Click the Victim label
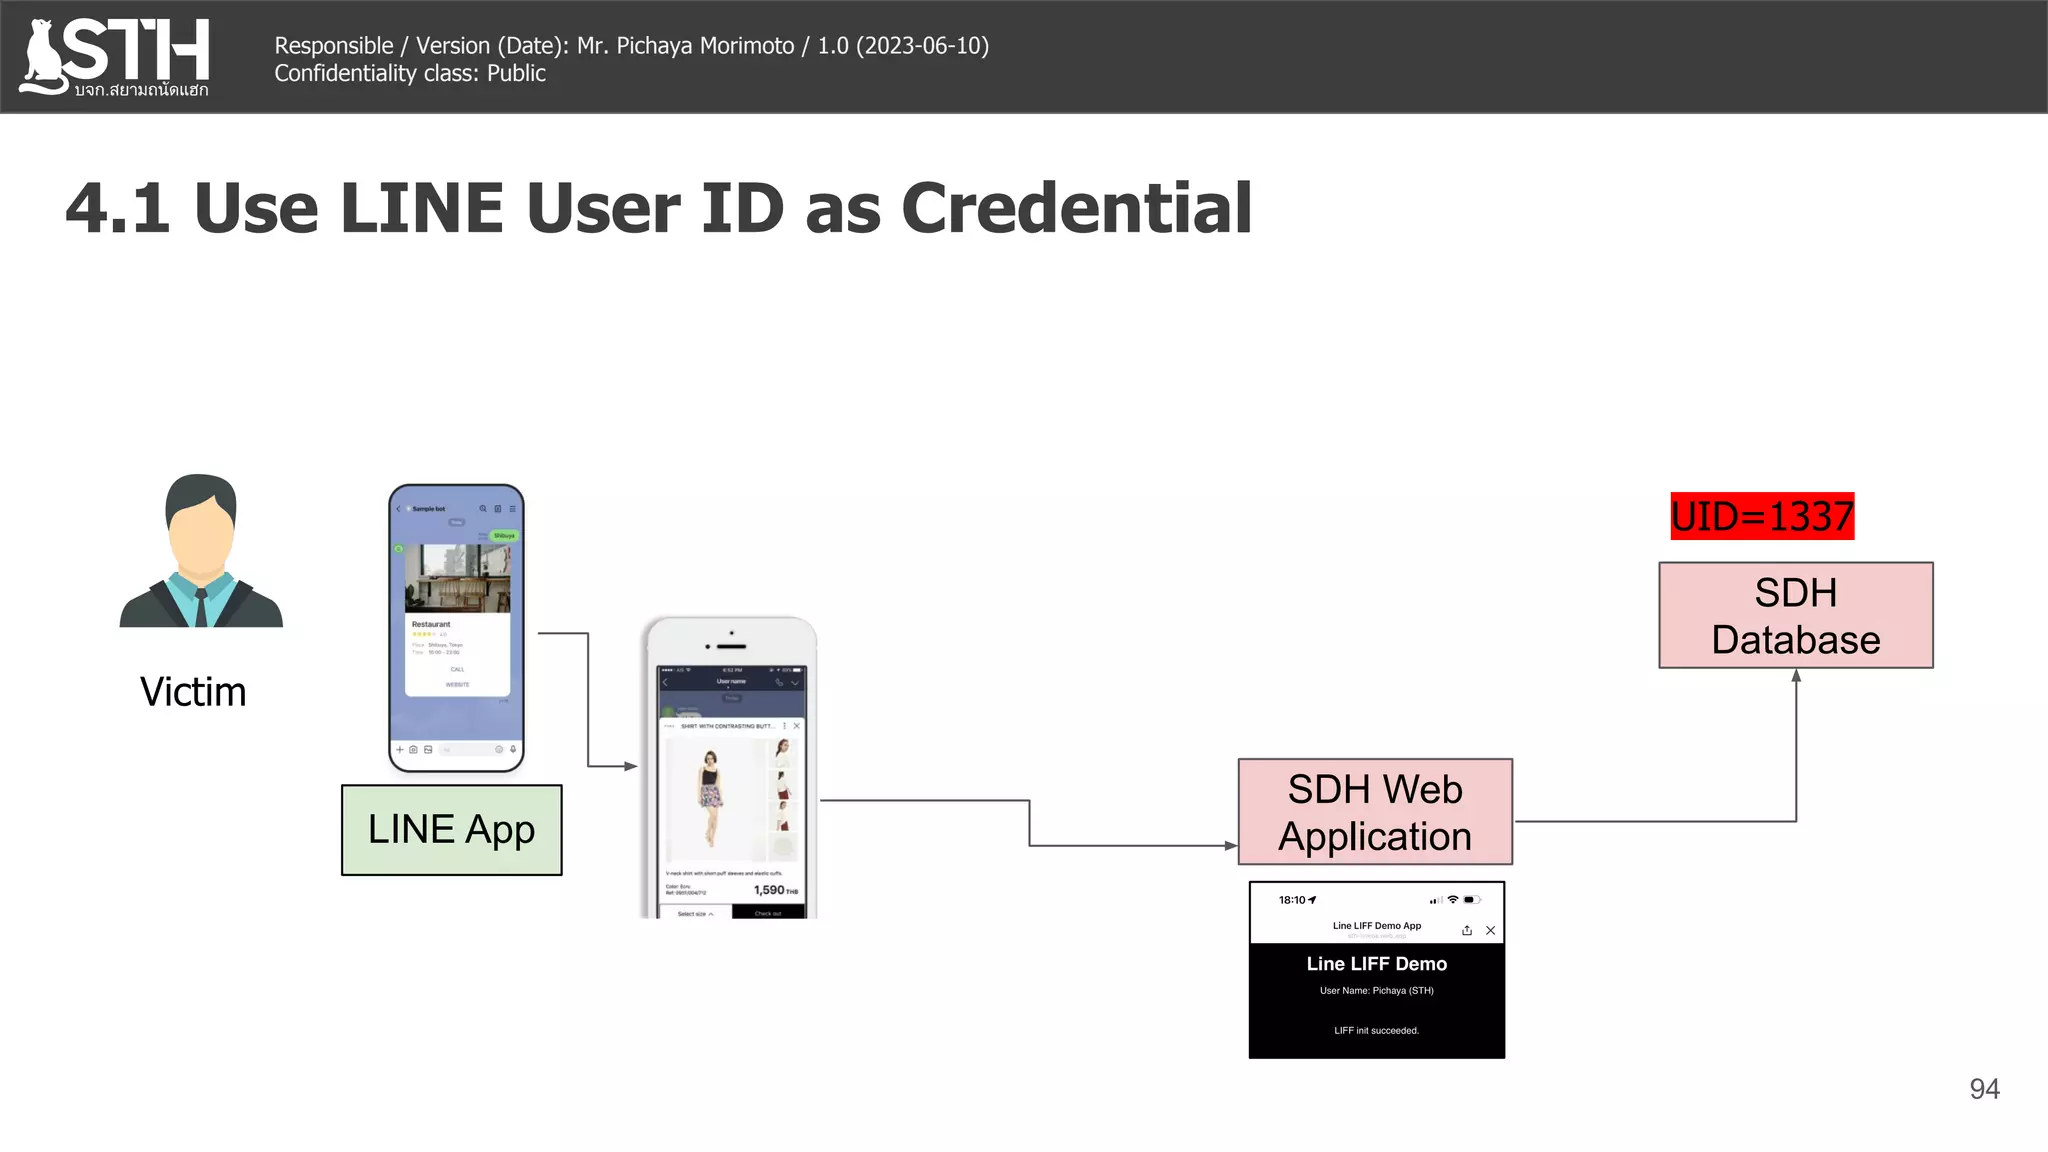 click(193, 692)
